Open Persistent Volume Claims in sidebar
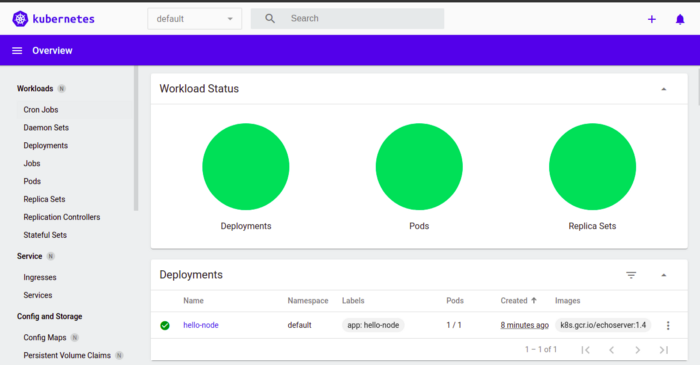The height and width of the screenshot is (365, 700). click(x=67, y=355)
